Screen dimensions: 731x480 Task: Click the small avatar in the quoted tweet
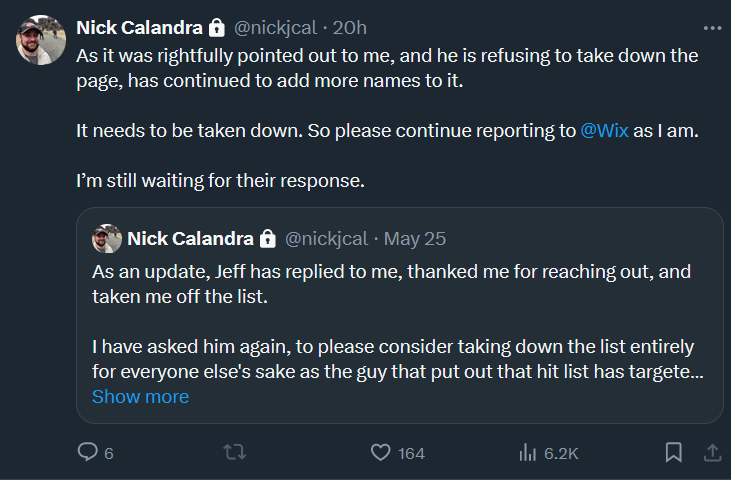107,239
